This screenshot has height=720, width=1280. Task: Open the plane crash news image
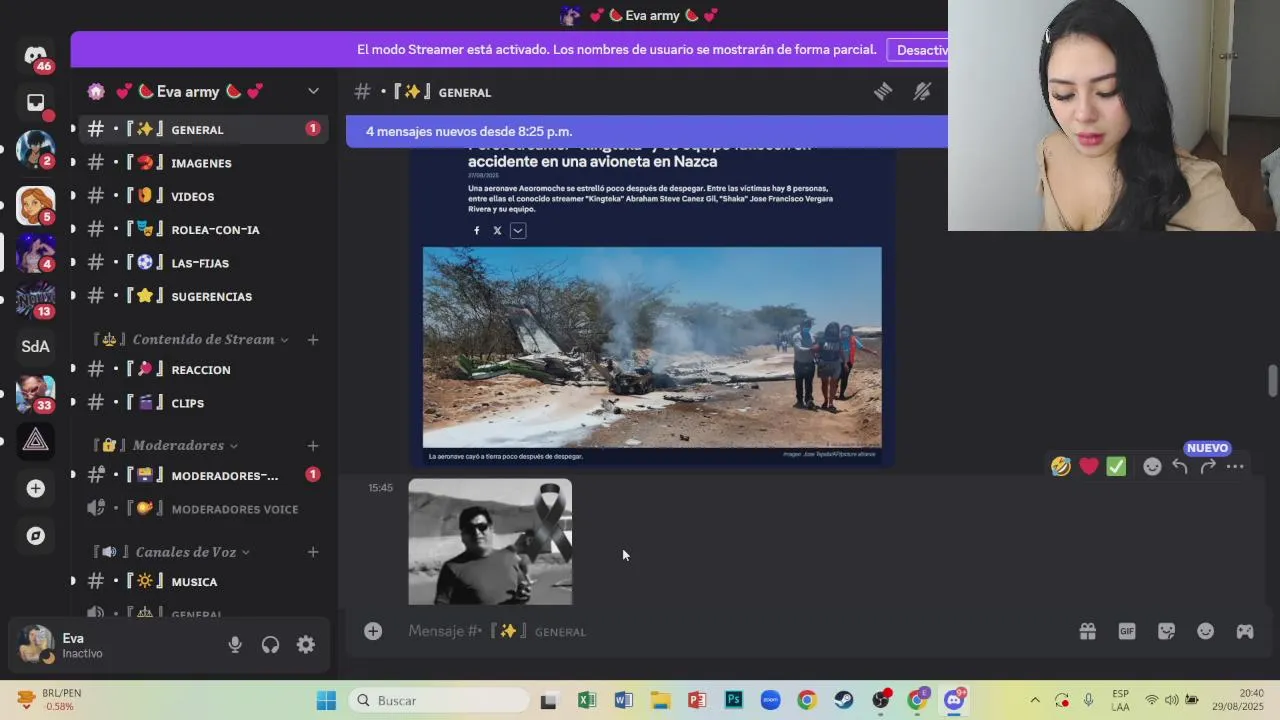[x=652, y=347]
